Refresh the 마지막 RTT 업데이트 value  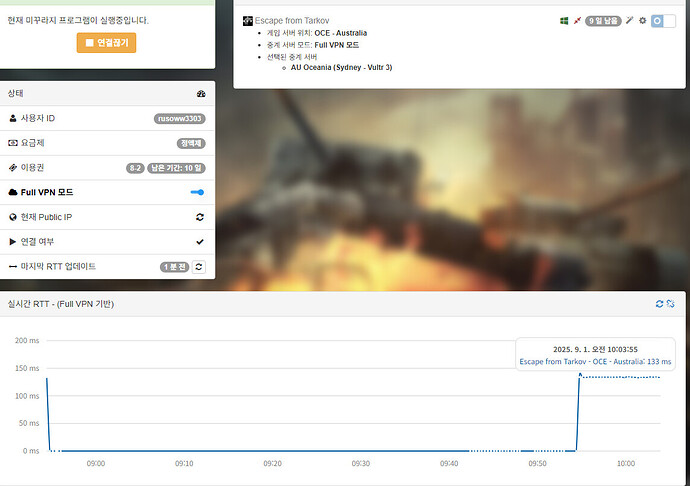pos(199,267)
